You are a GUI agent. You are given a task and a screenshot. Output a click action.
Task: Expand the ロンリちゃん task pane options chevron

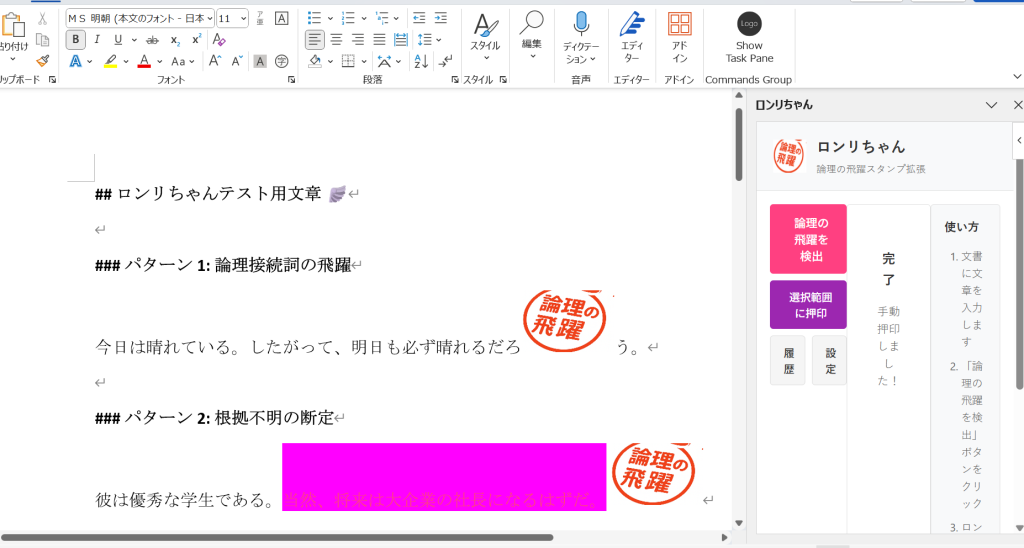tap(992, 105)
